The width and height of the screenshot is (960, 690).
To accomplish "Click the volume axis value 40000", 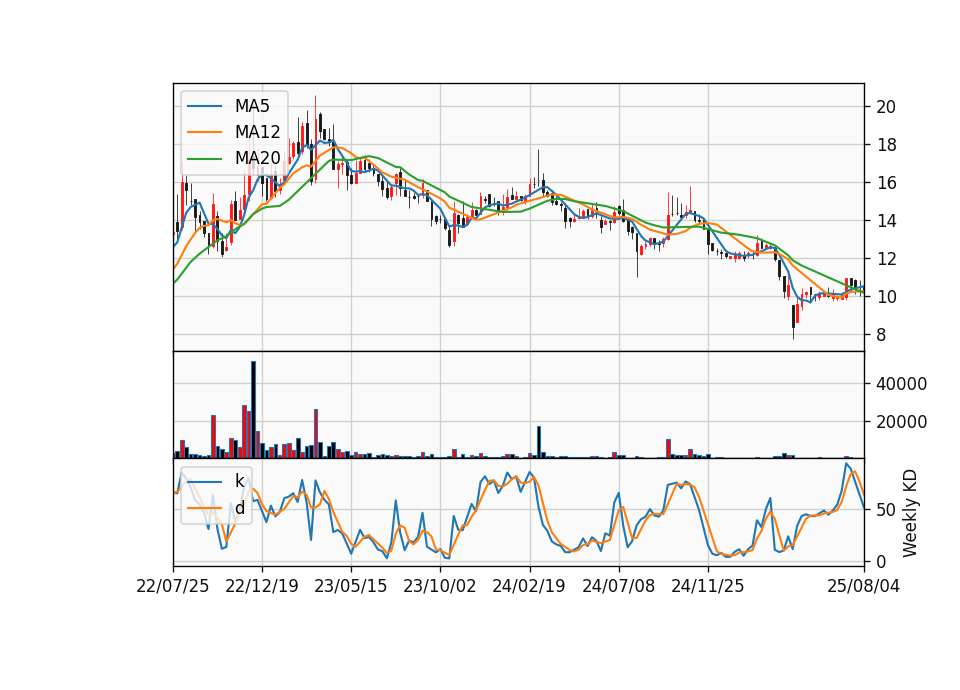I will (x=901, y=384).
